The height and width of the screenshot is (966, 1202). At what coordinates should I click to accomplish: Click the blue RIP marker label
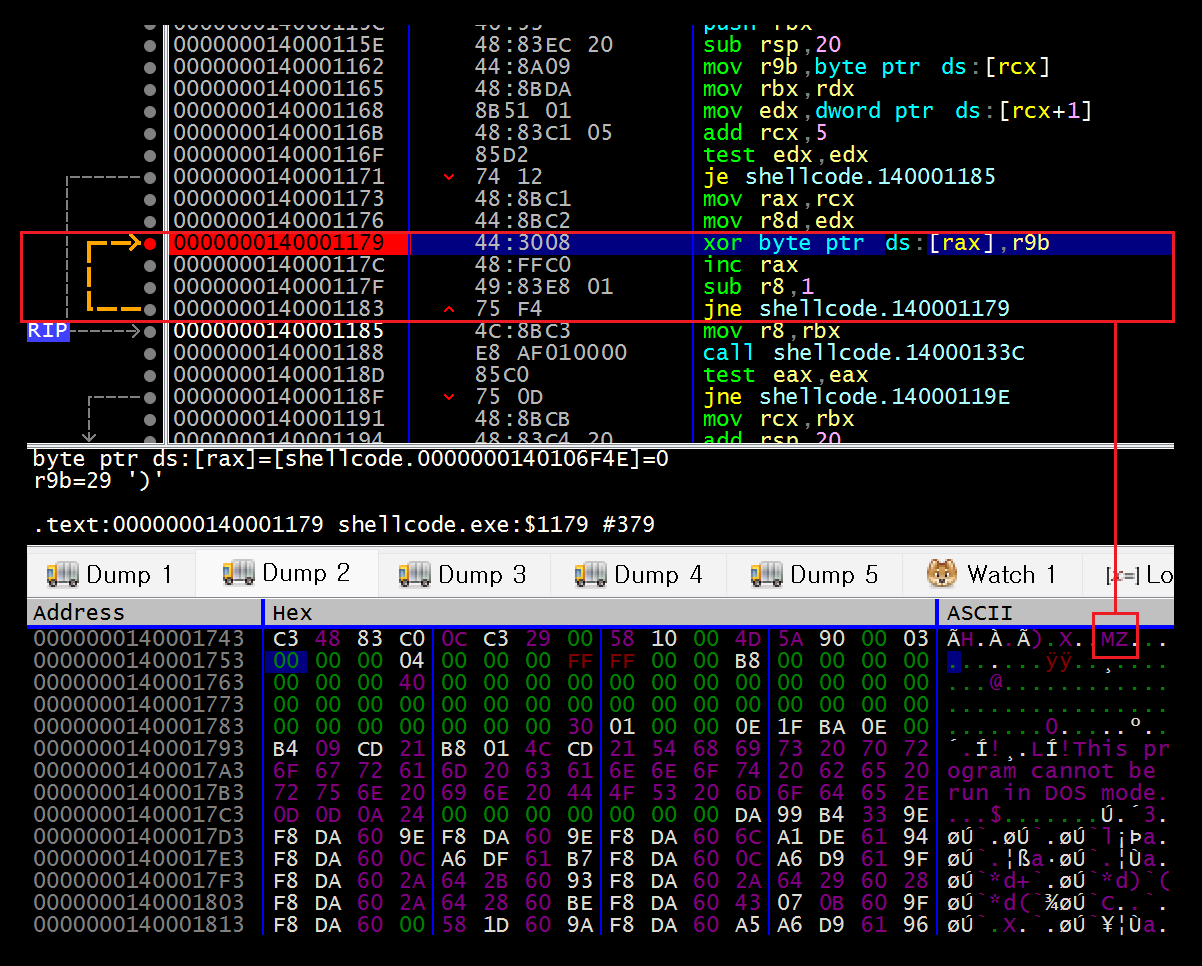(47, 331)
